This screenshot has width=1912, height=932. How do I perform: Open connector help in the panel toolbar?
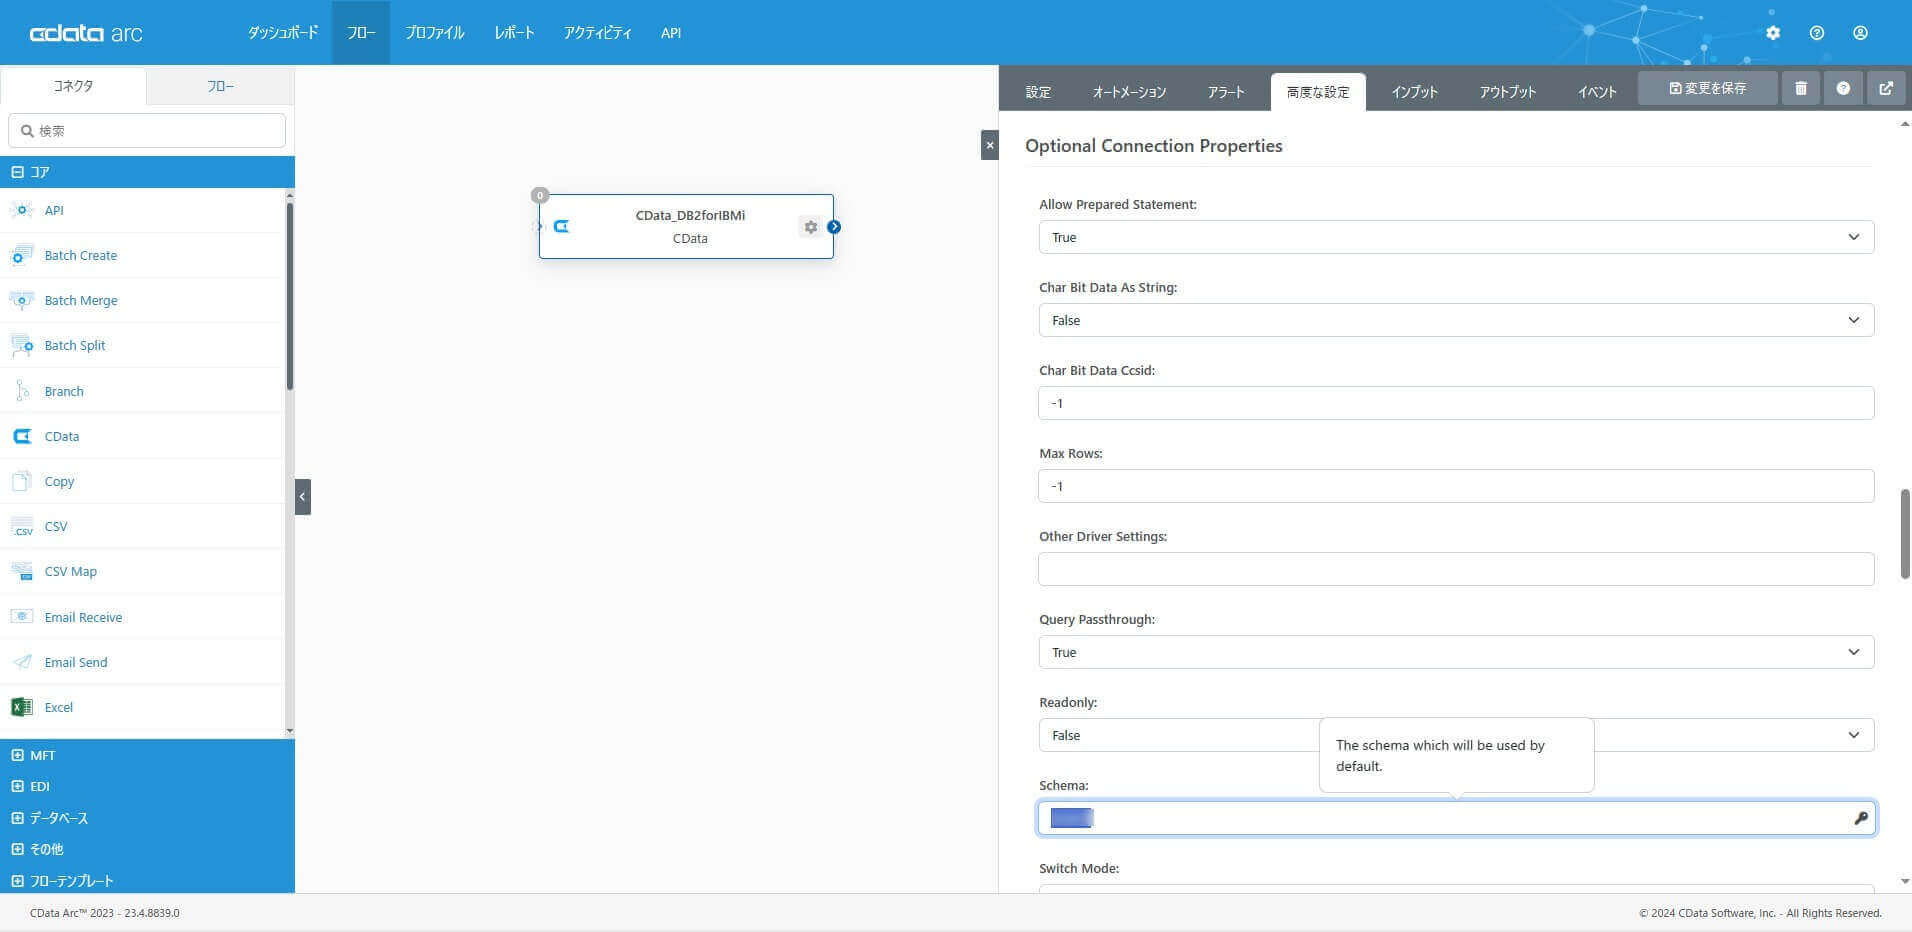(1843, 88)
